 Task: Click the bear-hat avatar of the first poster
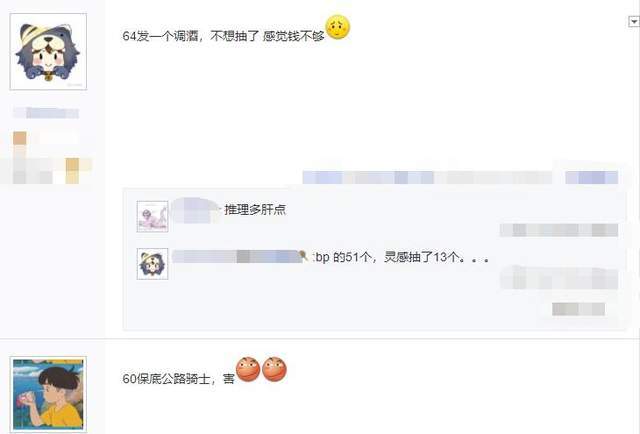[48, 51]
